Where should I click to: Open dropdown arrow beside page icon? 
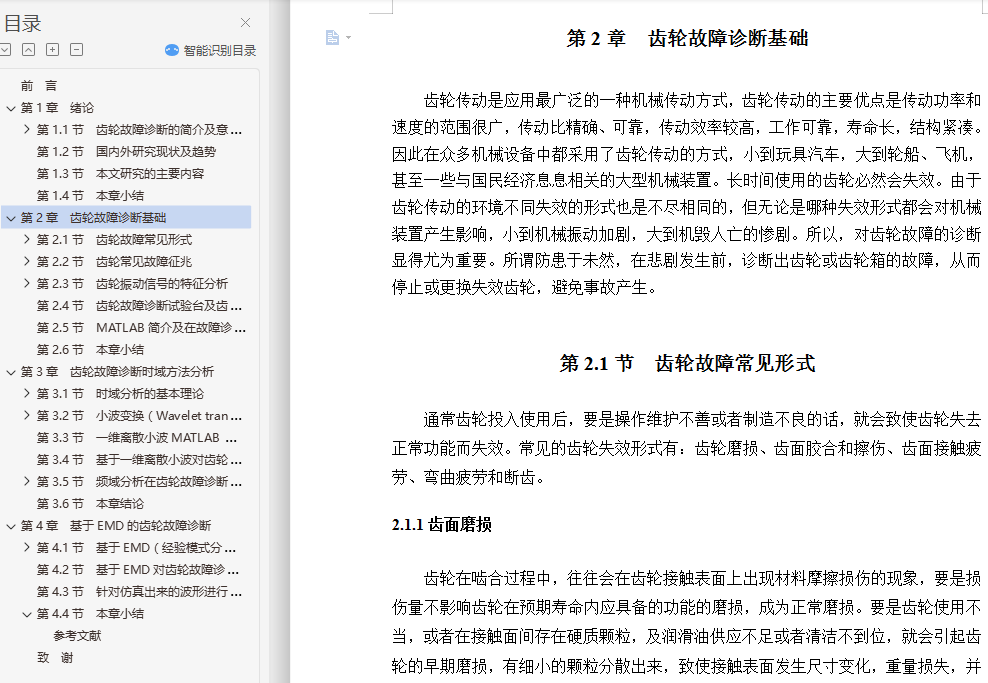[x=348, y=38]
